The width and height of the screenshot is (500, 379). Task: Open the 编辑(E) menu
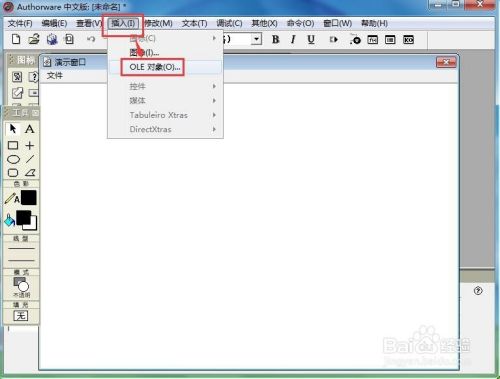(54, 23)
